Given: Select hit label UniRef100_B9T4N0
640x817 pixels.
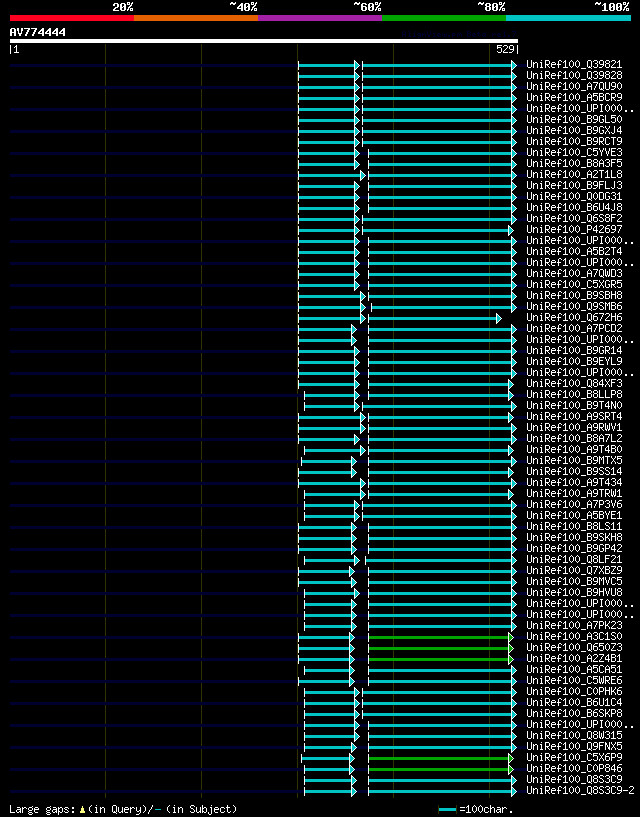Looking at the screenshot, I should tap(574, 405).
